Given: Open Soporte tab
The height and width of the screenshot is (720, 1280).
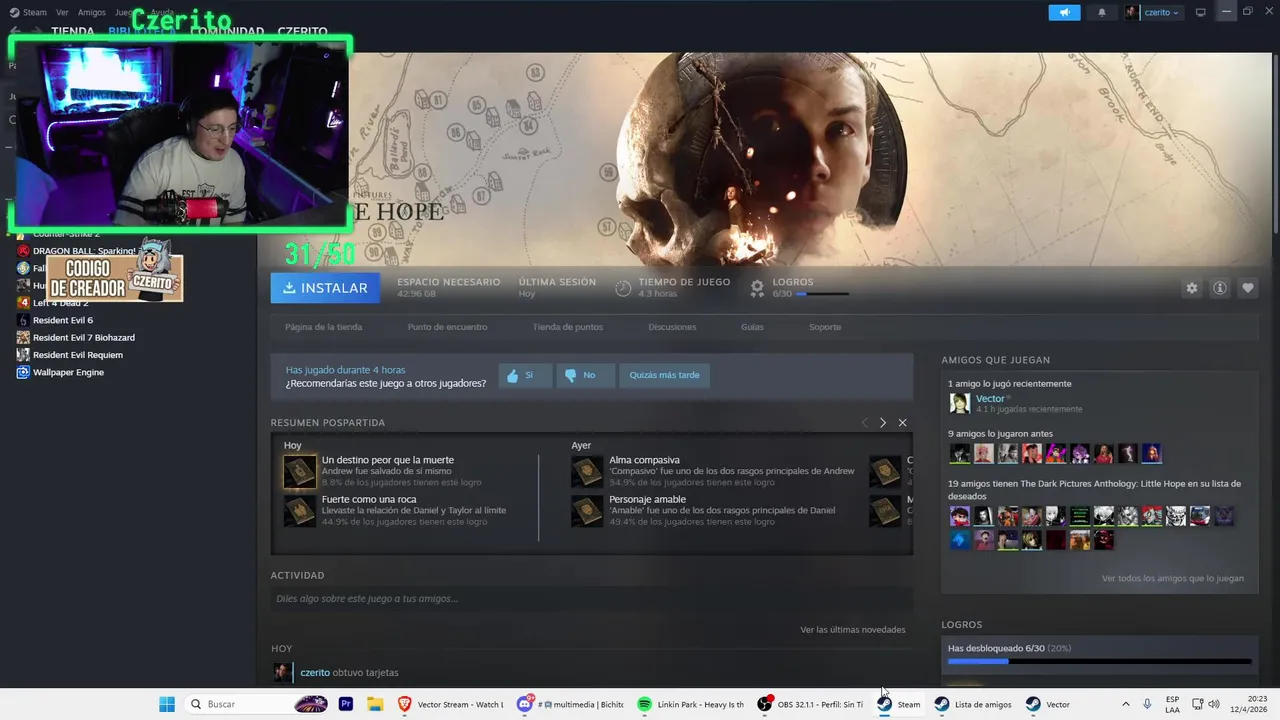Looking at the screenshot, I should 825,327.
